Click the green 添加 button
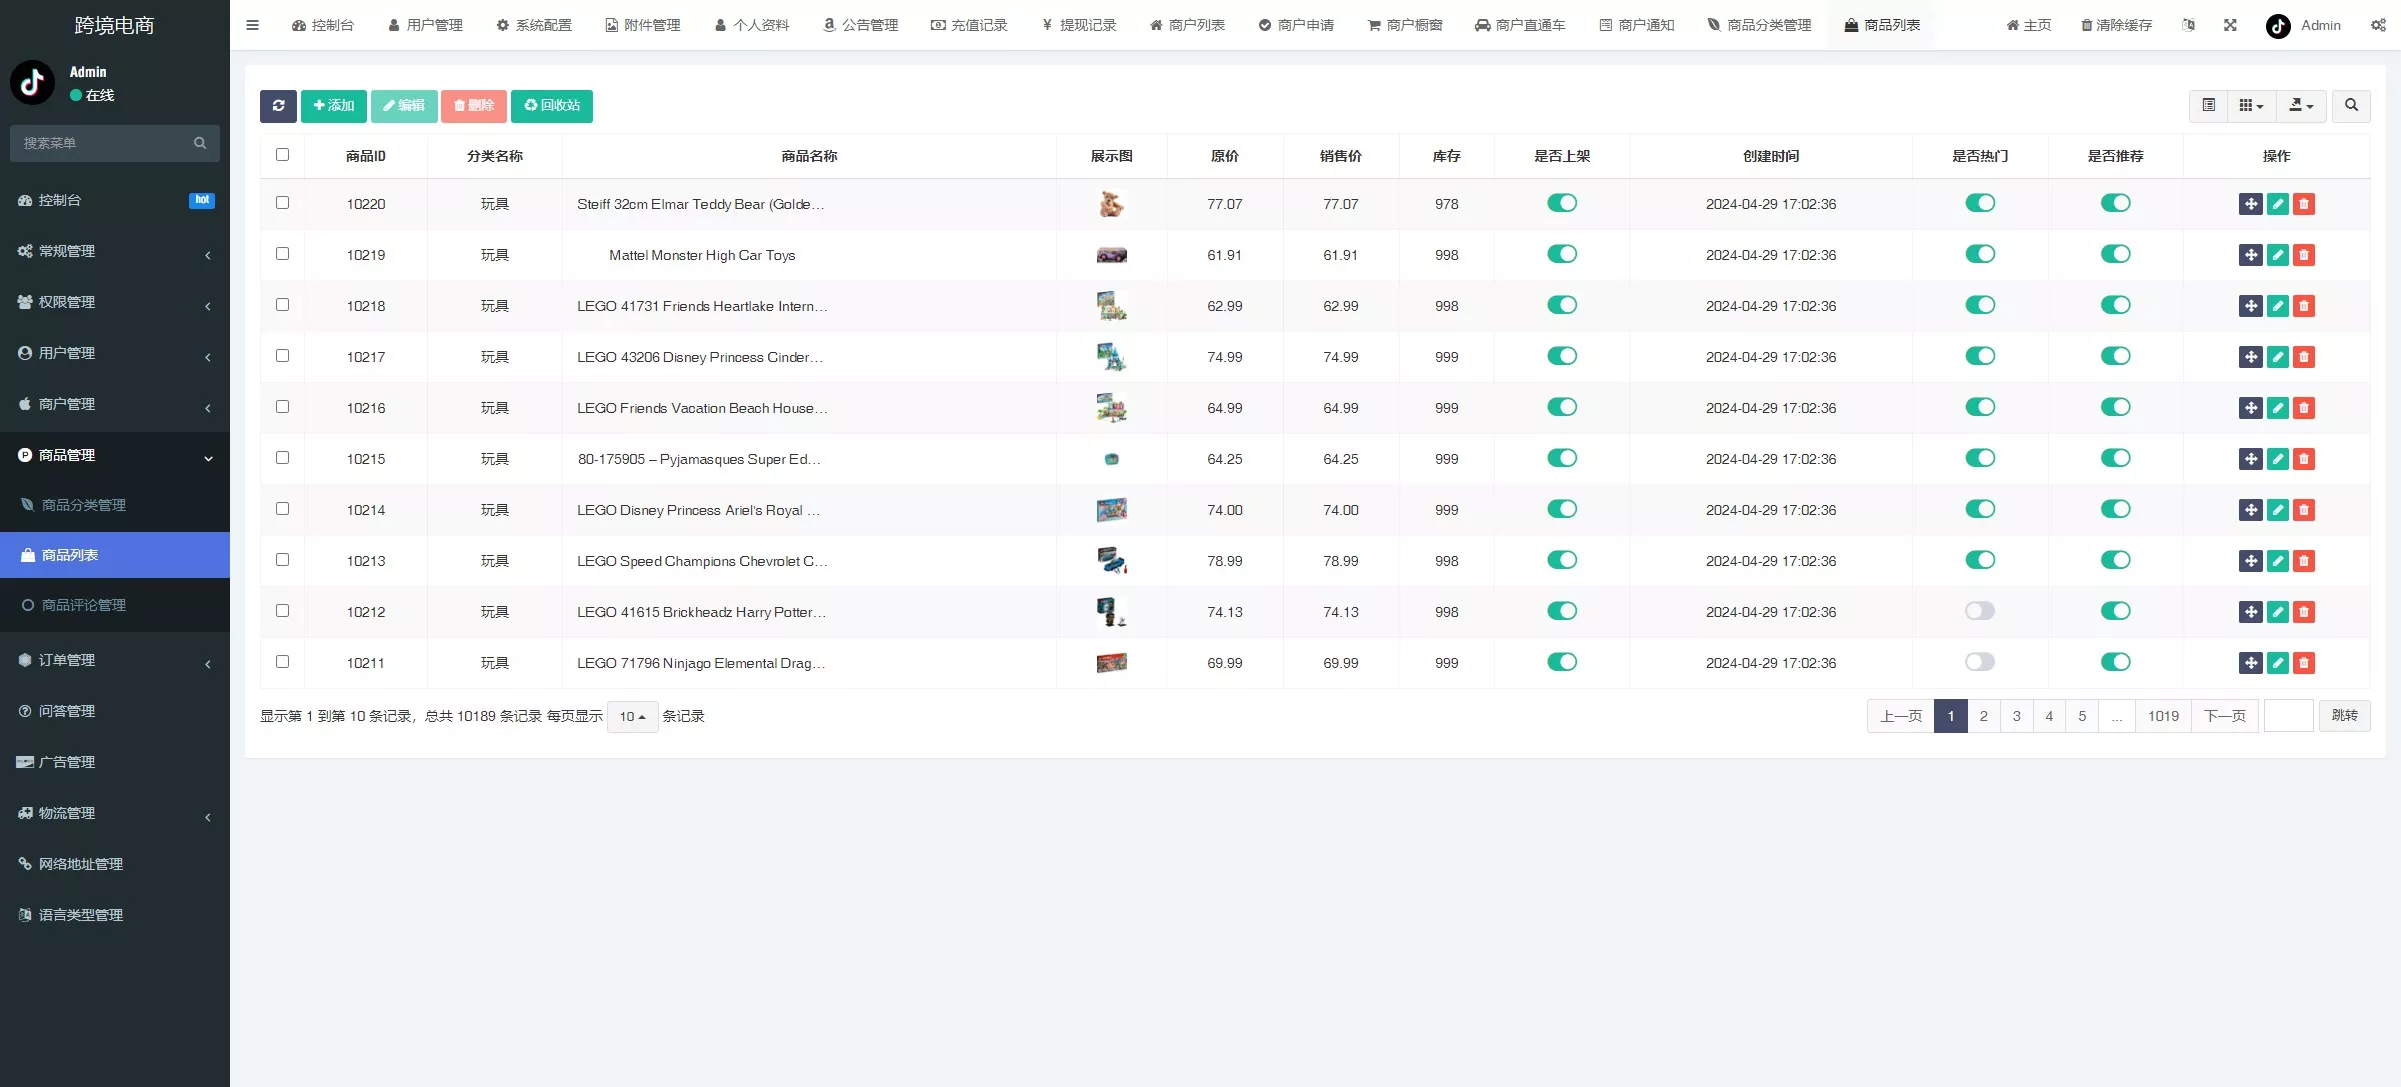The width and height of the screenshot is (2401, 1087). tap(333, 106)
